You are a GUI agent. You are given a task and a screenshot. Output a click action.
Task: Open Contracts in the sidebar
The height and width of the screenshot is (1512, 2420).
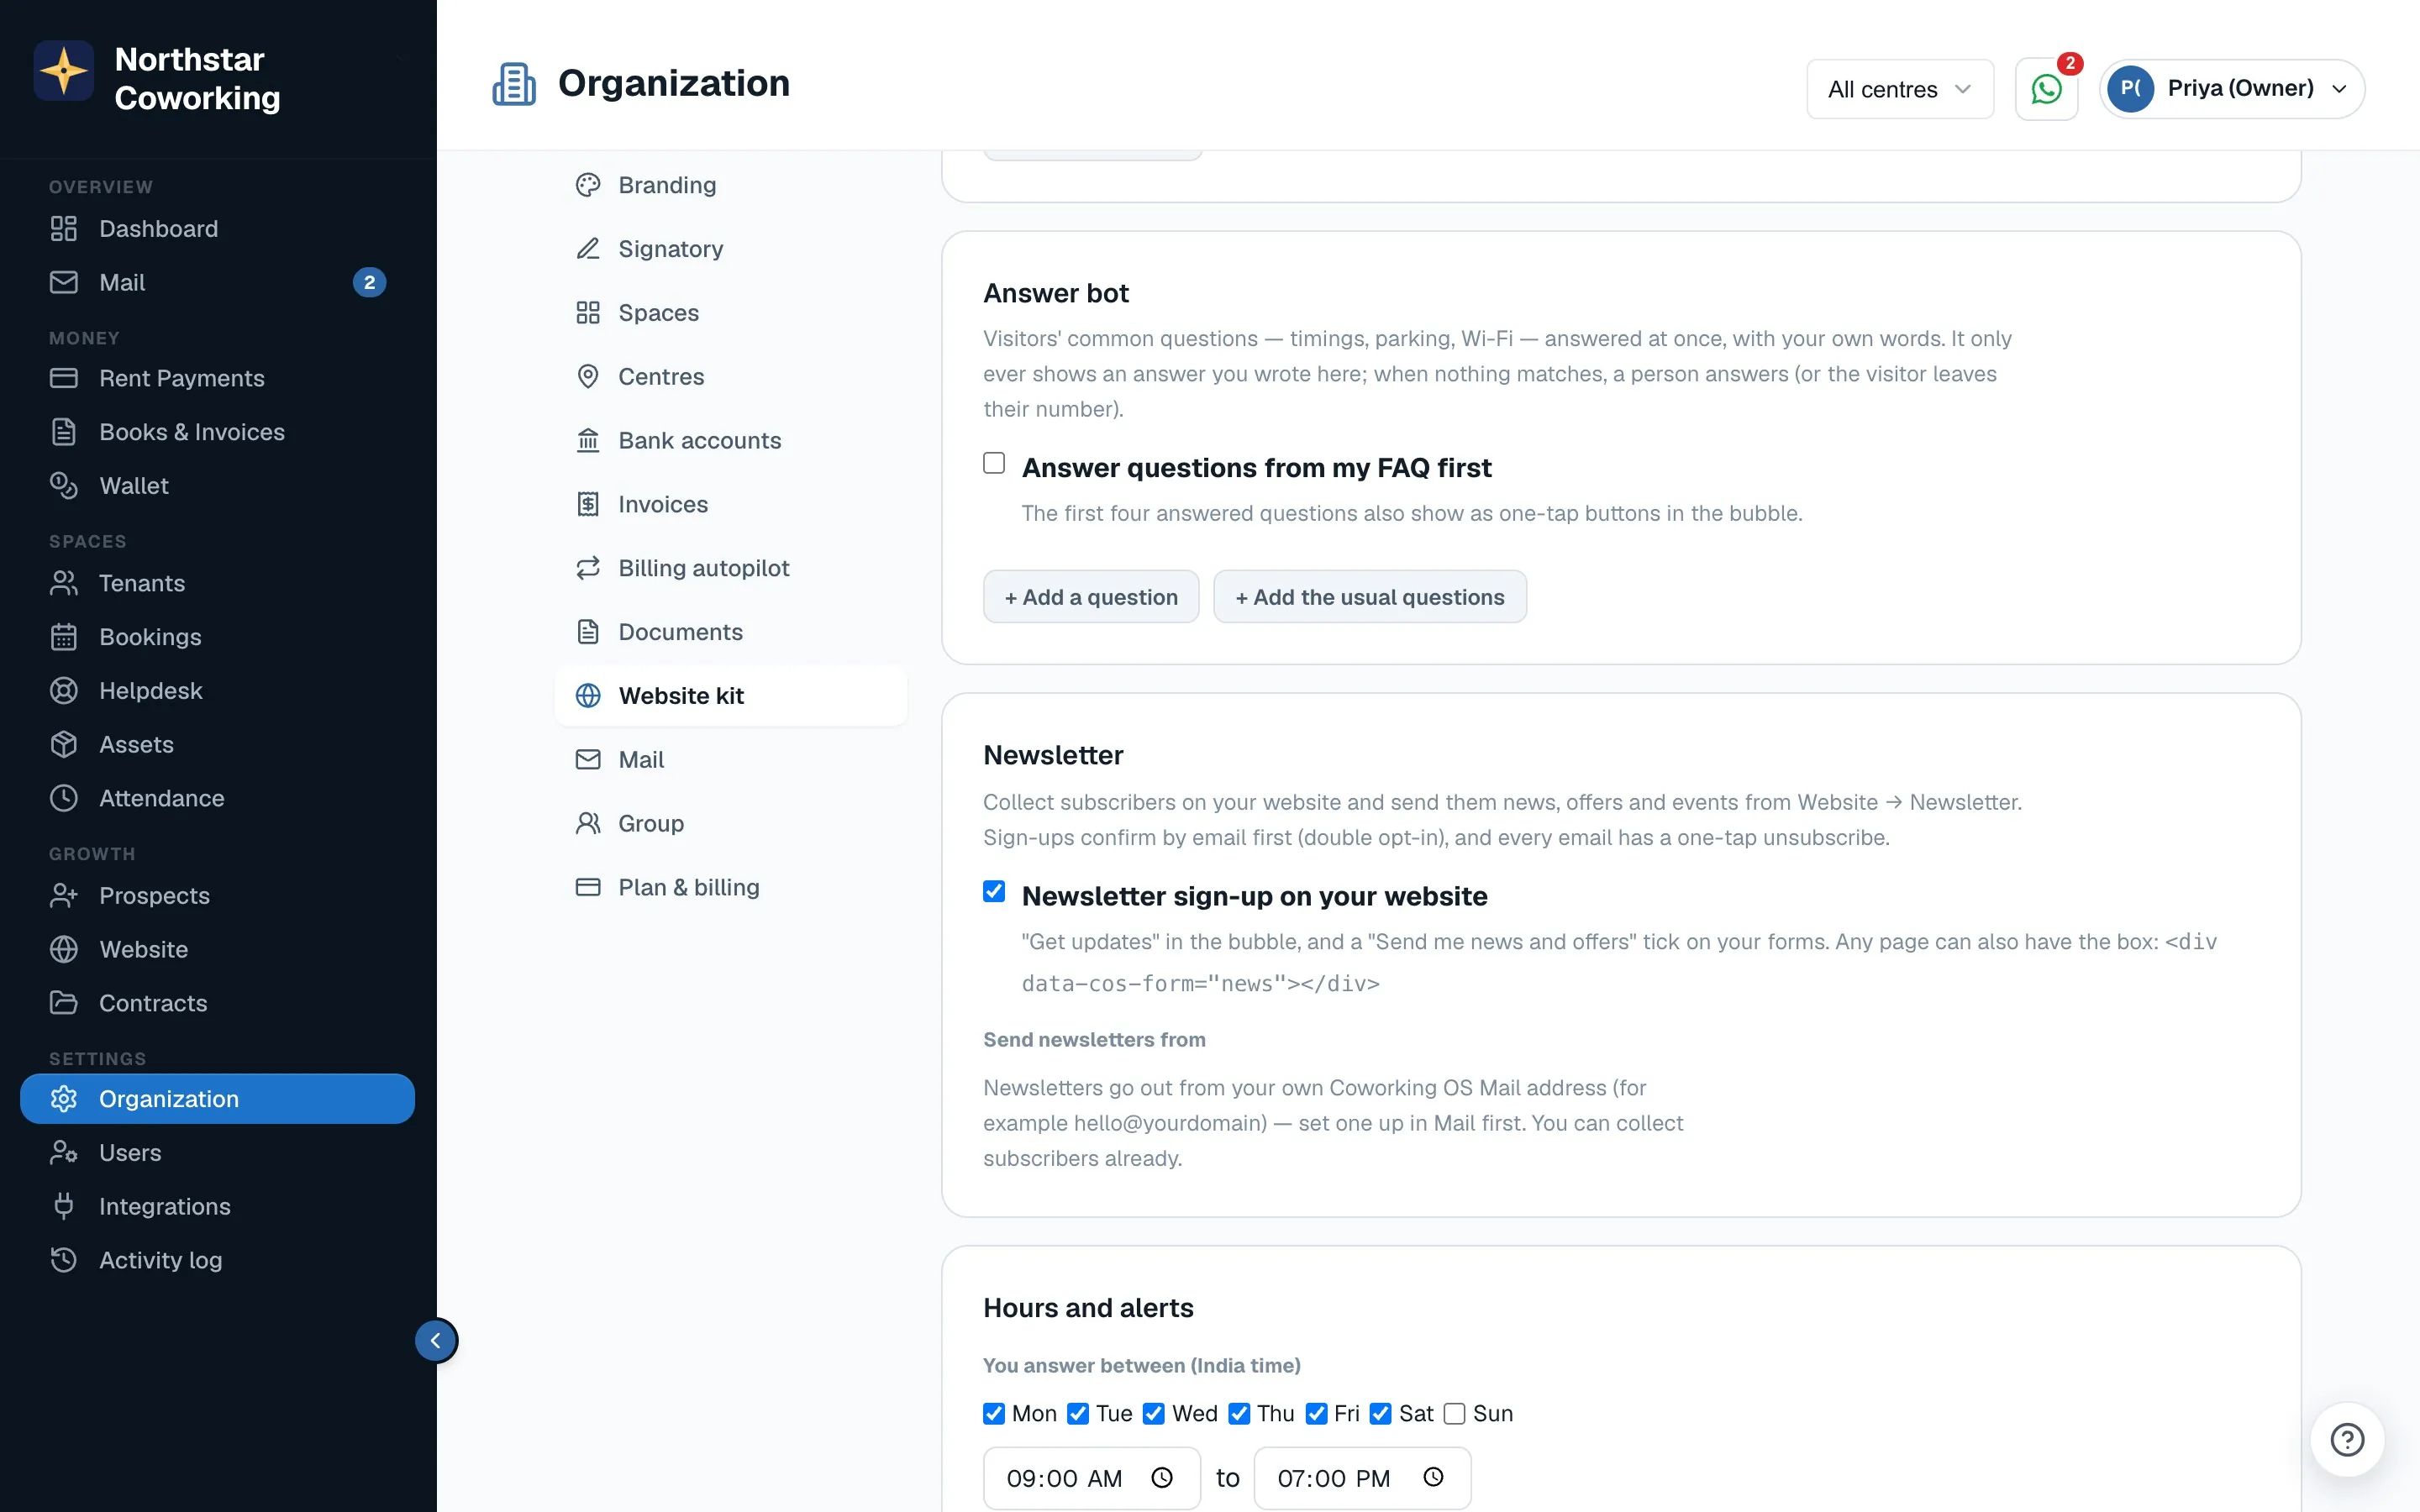[217, 1003]
